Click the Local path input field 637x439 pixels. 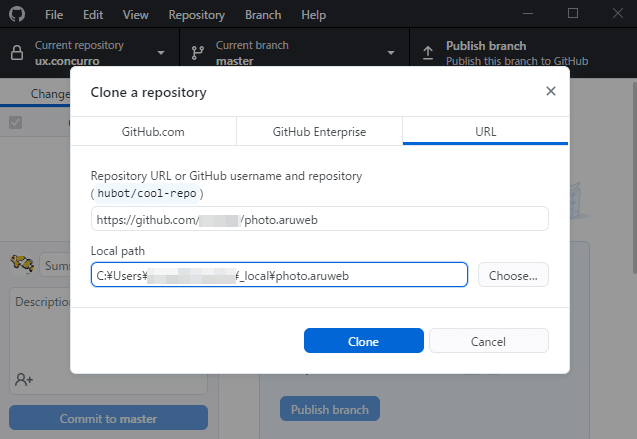click(280, 275)
